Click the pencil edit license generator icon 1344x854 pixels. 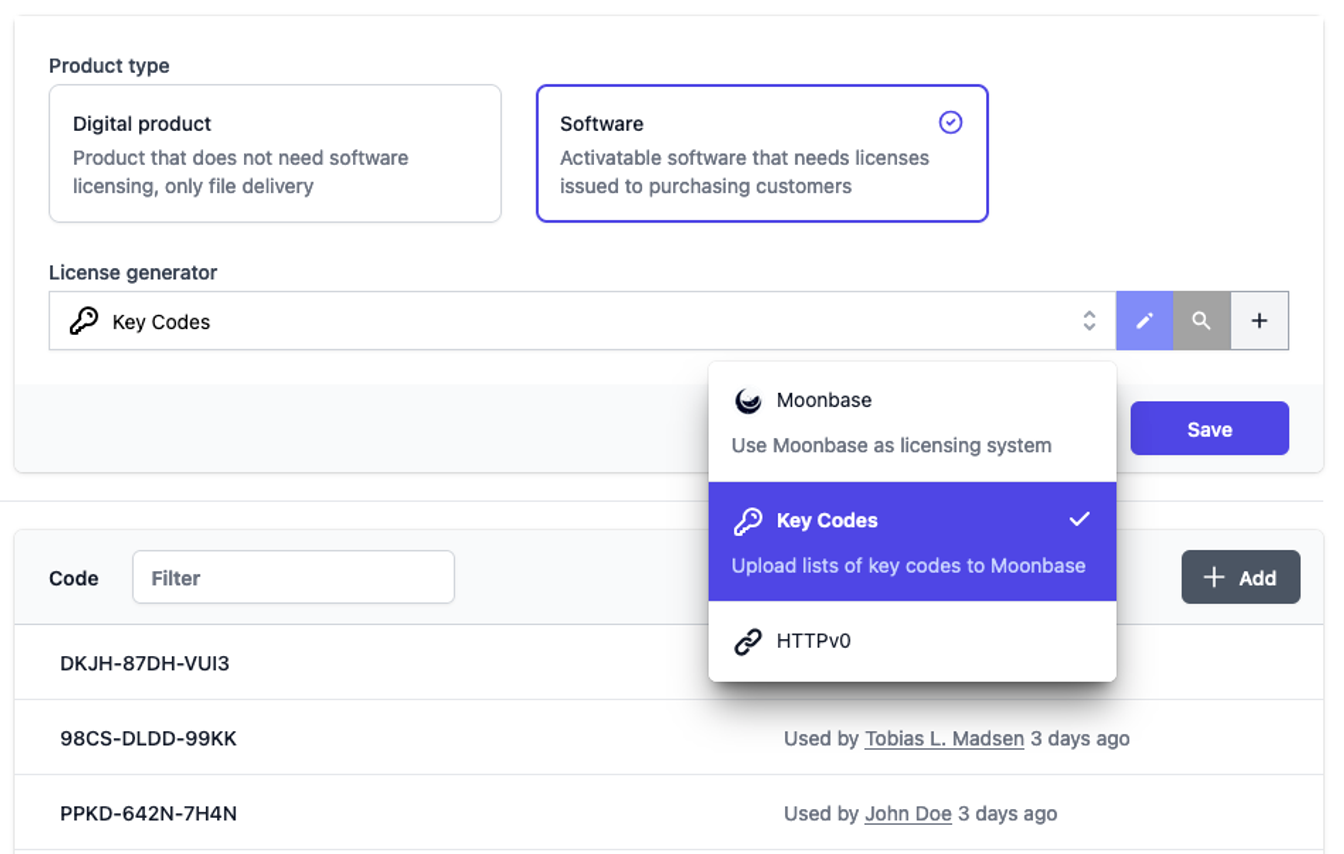(1144, 321)
